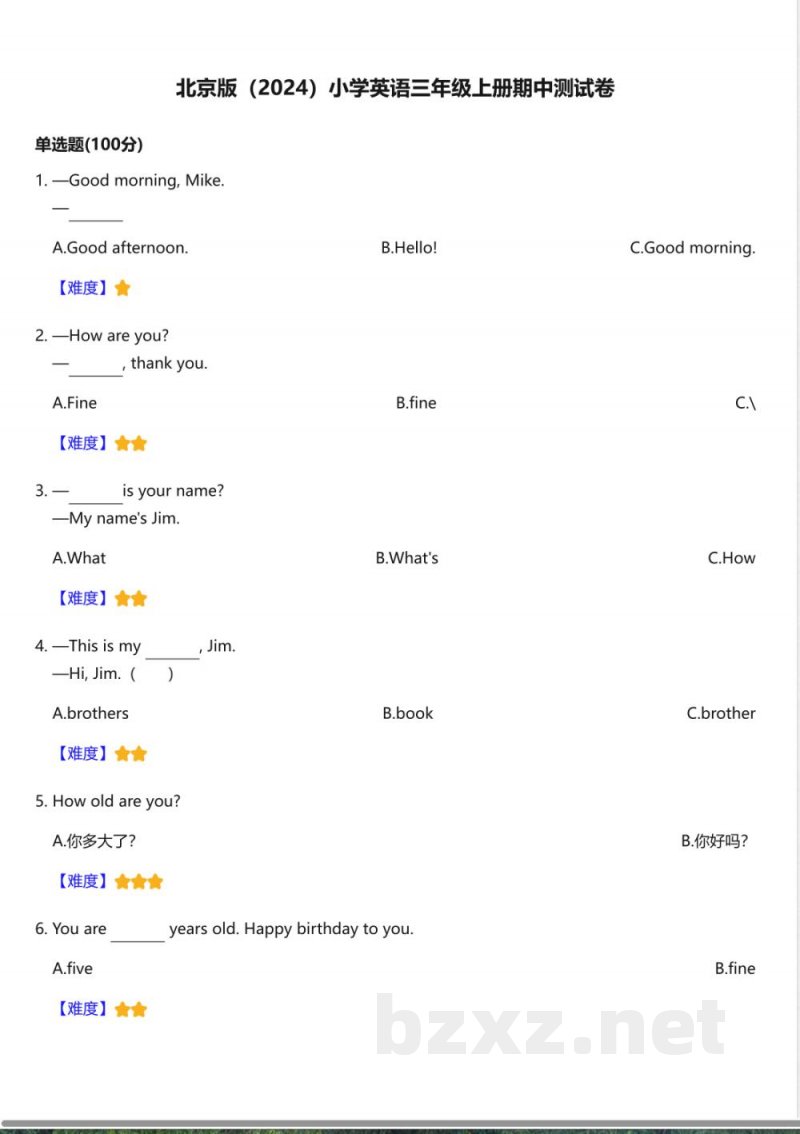The image size is (800, 1134).
Task: Select option C.\ in question 2
Action: pos(745,403)
